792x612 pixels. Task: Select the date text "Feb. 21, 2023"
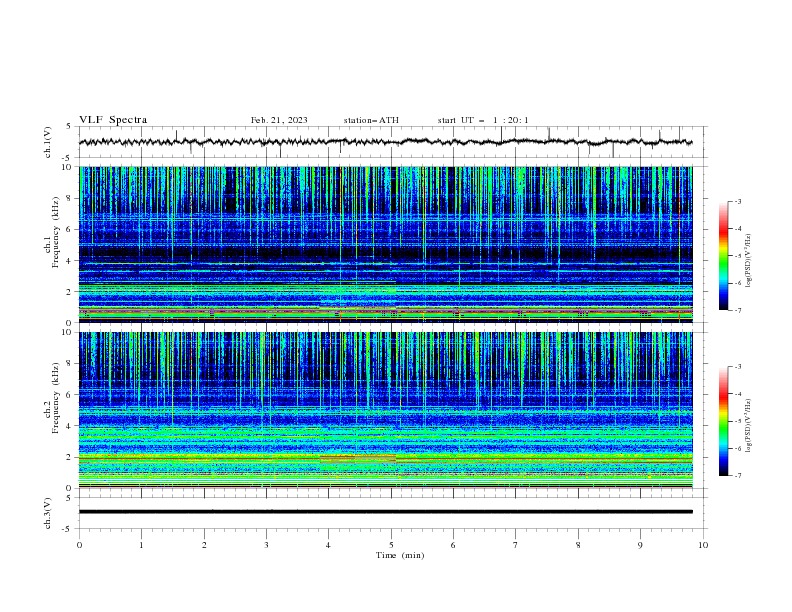point(279,120)
